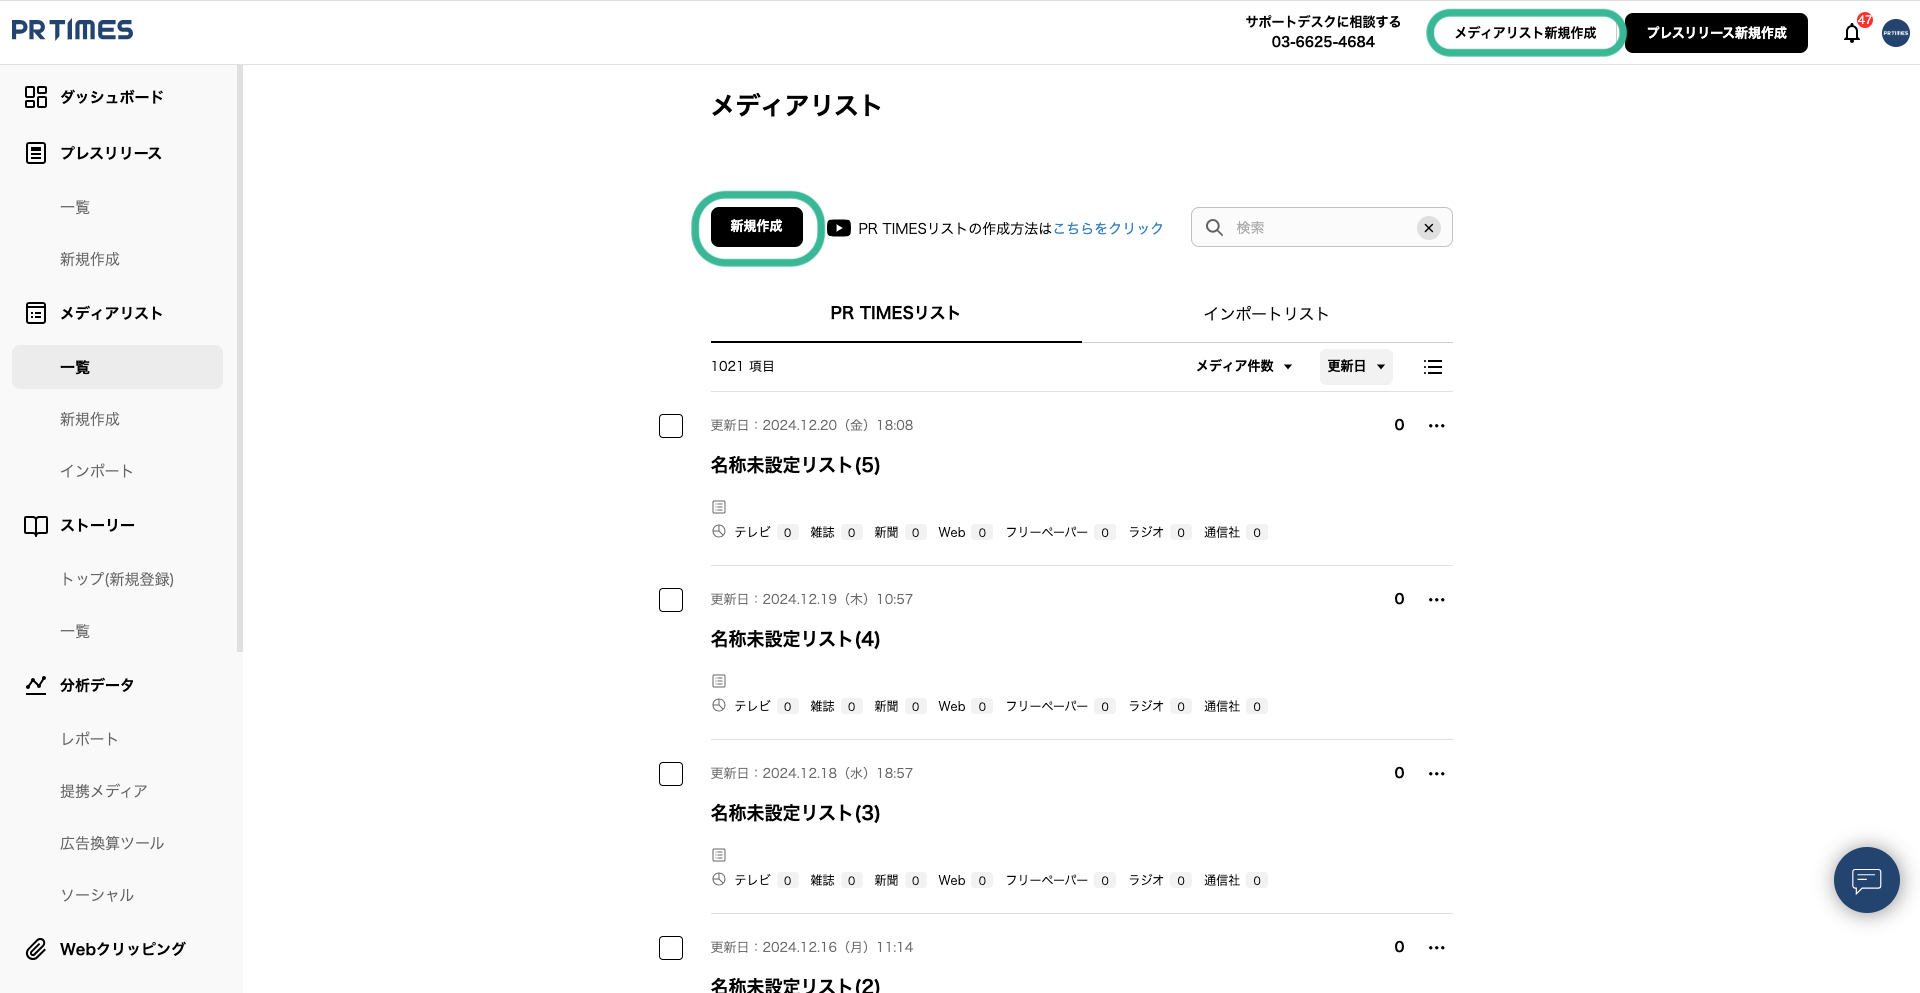
Task: Click the サポートデスクに相談する phone text
Action: [x=1323, y=32]
